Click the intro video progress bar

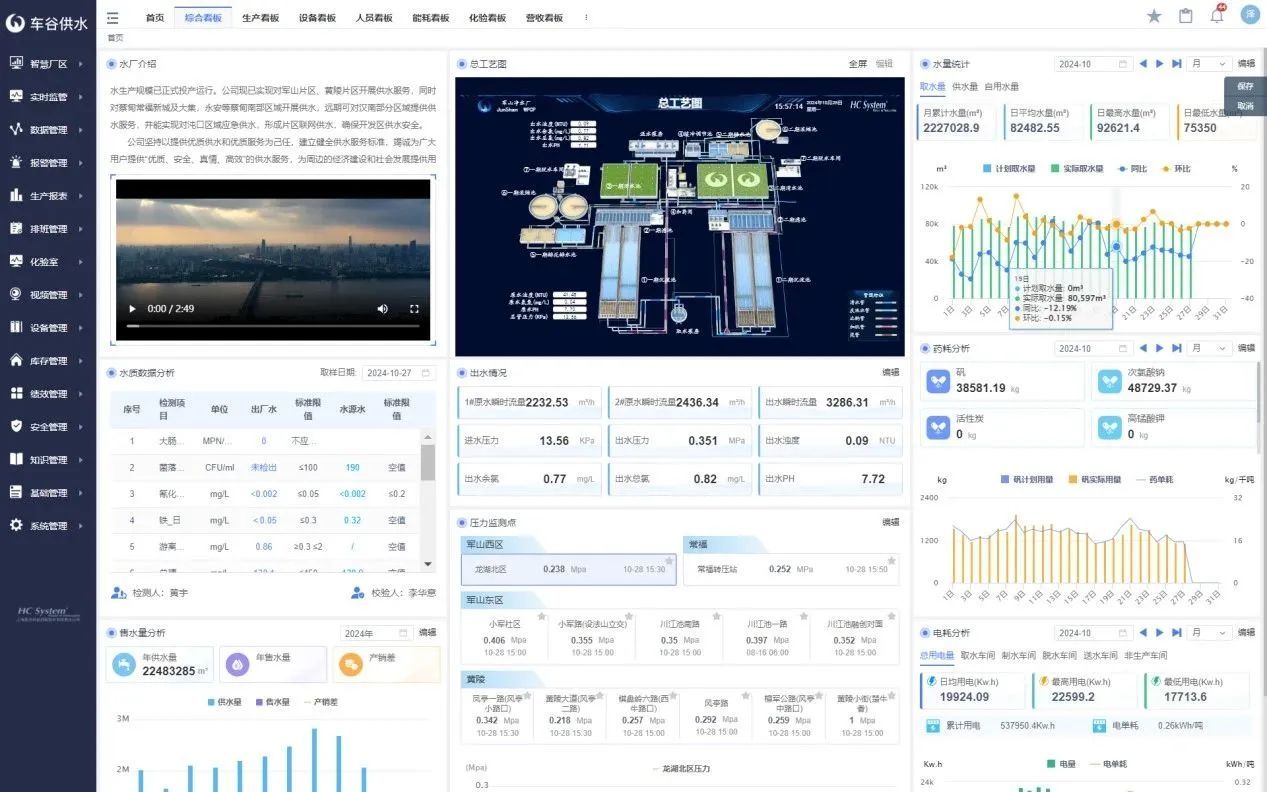(x=273, y=326)
